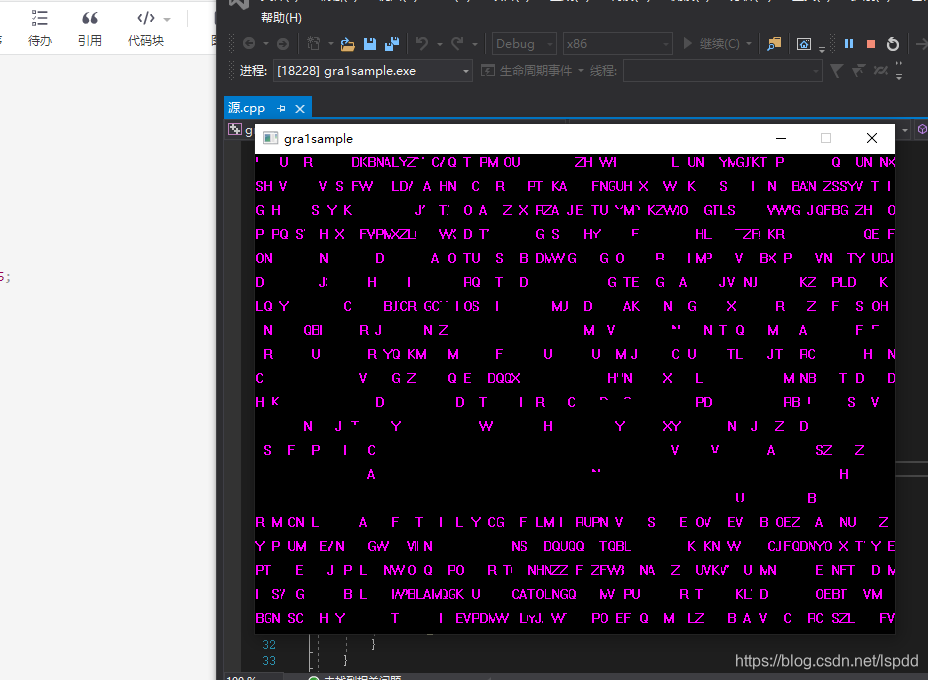Click the diagnostic tools window icon

(x=804, y=44)
